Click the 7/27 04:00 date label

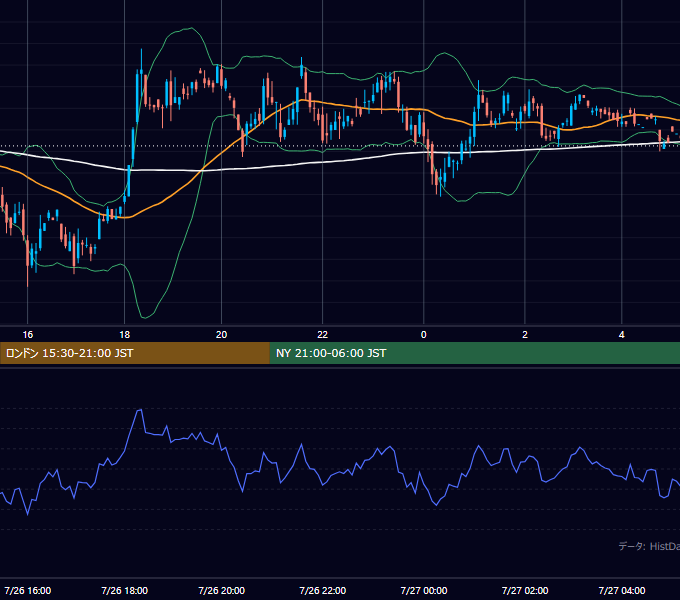[x=622, y=590]
